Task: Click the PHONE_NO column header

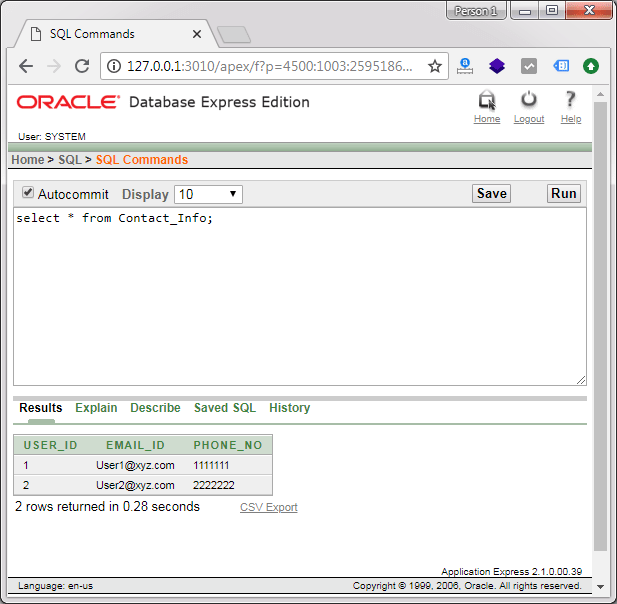Action: [227, 445]
